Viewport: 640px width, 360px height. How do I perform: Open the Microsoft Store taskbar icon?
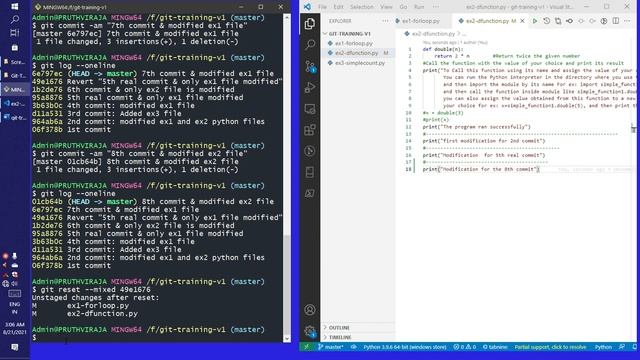point(15,48)
